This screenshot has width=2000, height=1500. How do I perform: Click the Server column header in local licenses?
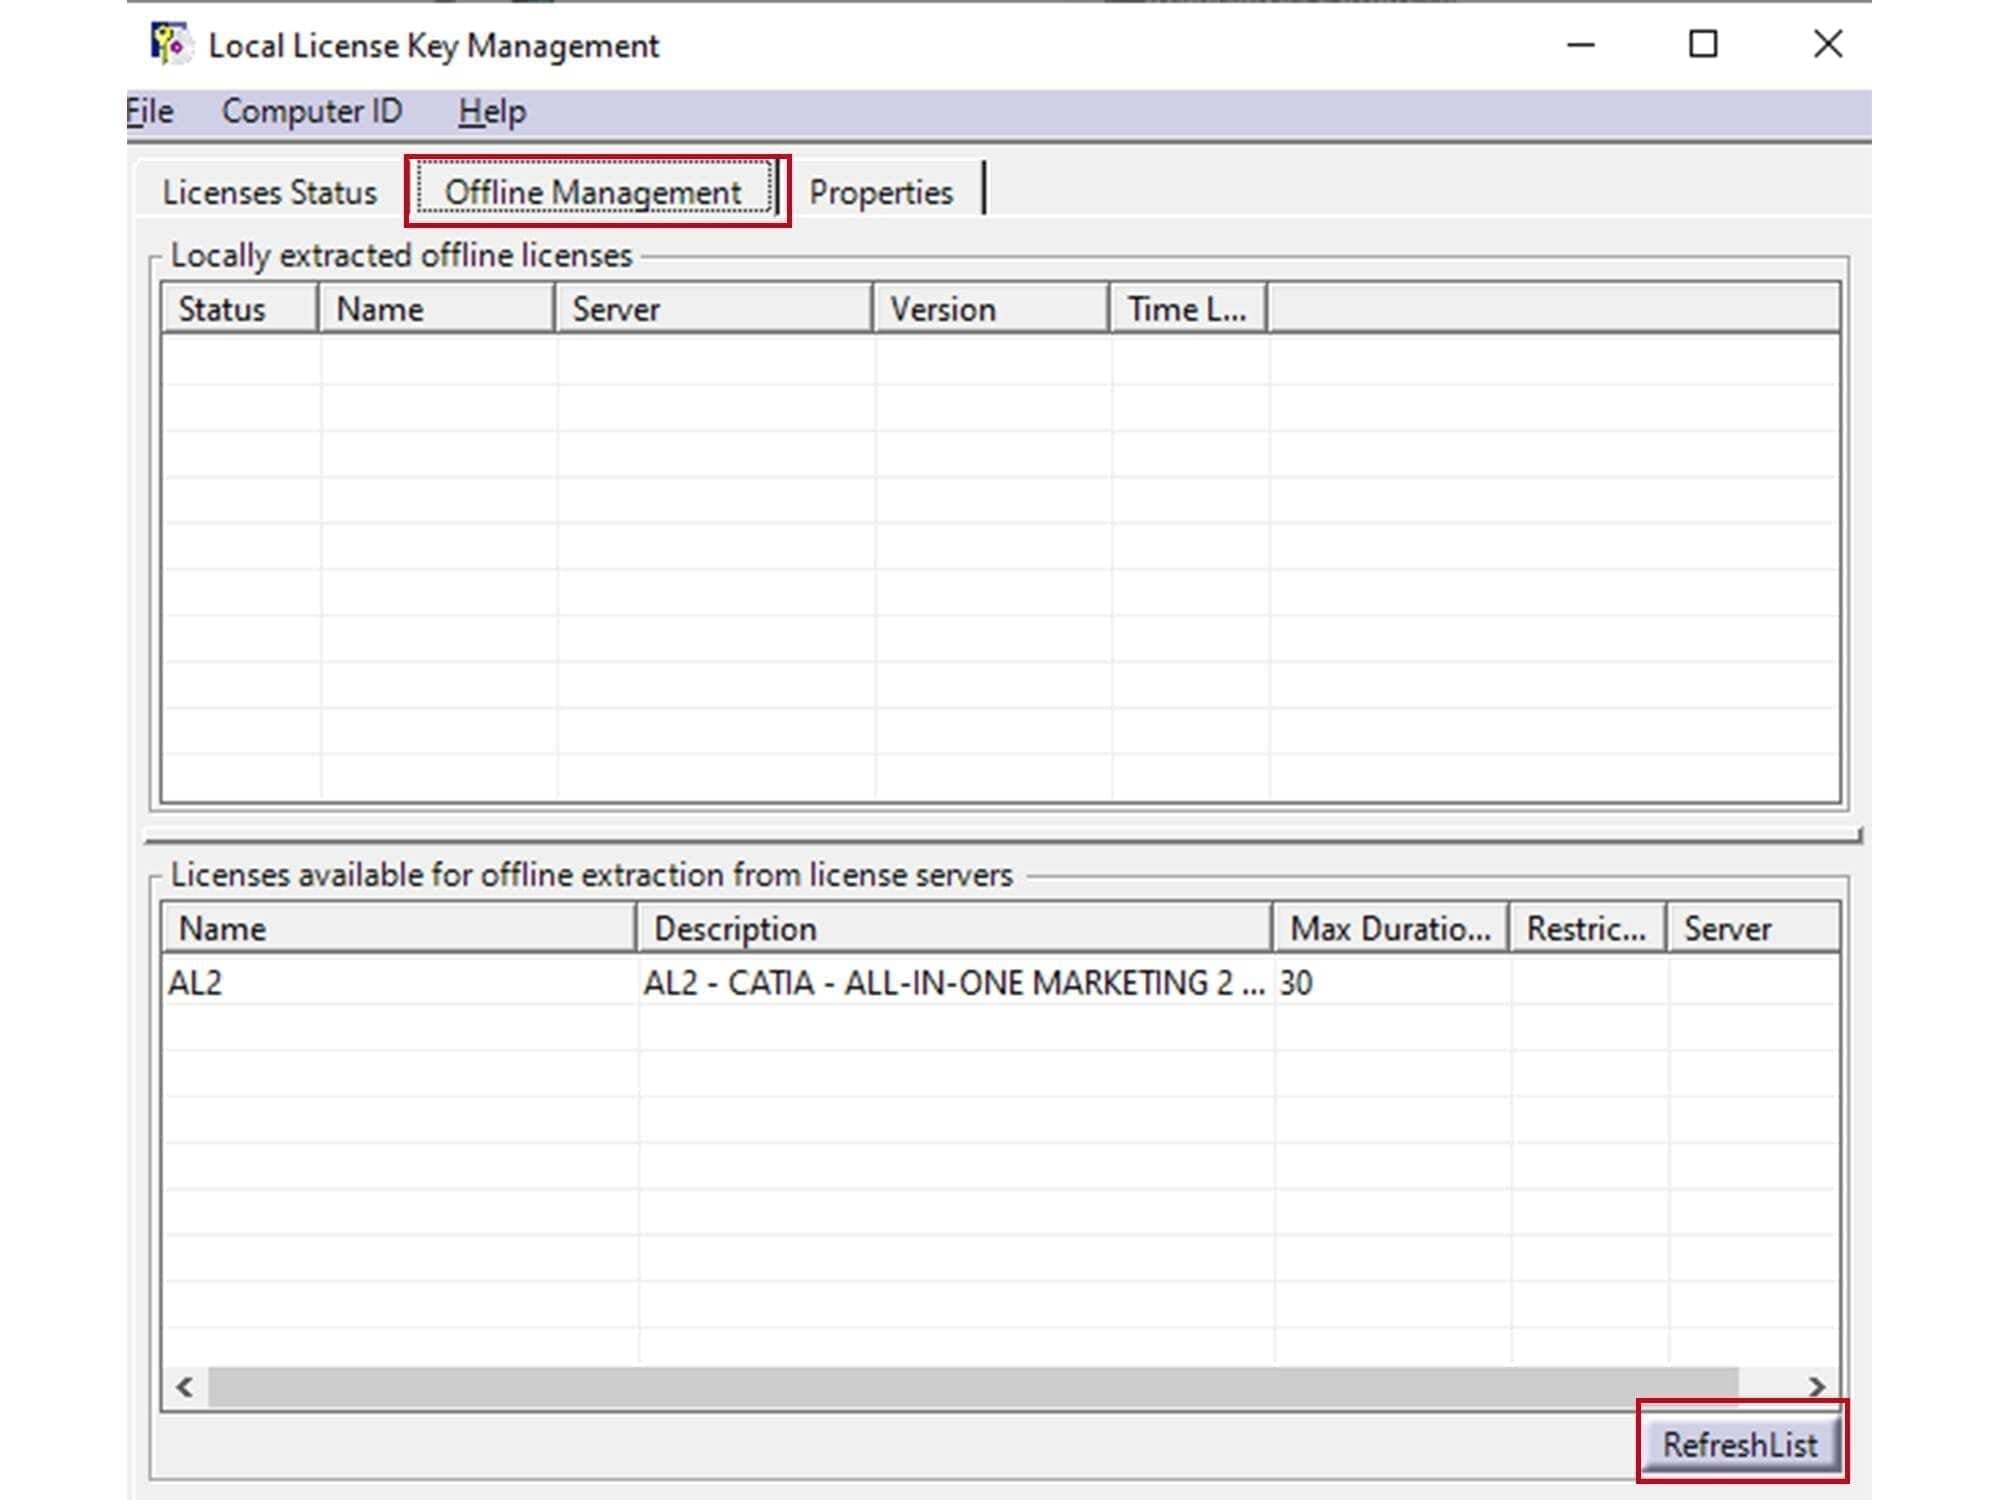point(713,309)
